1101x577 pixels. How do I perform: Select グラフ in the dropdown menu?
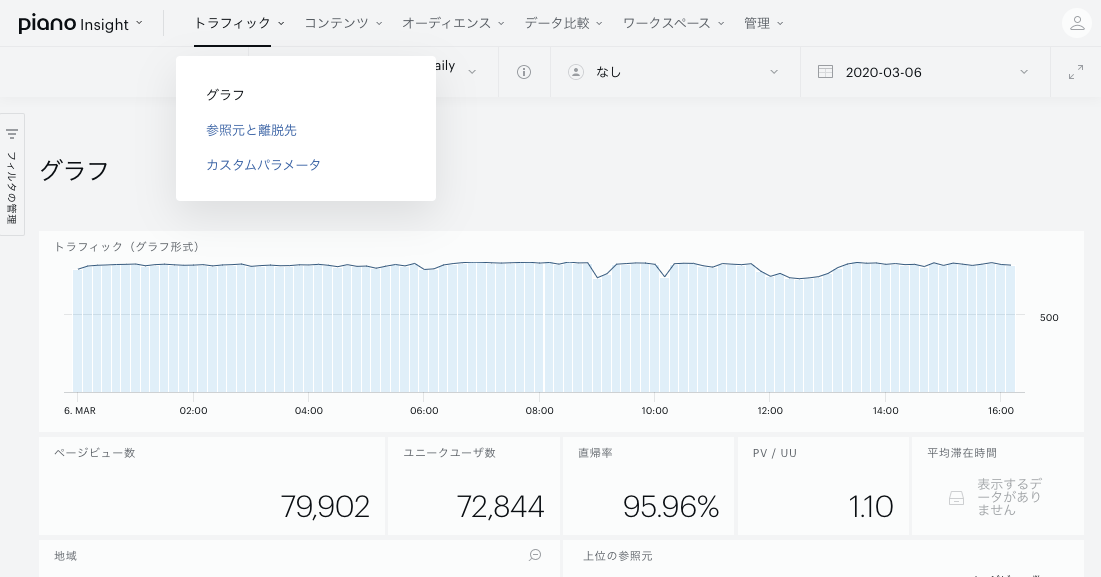(225, 95)
